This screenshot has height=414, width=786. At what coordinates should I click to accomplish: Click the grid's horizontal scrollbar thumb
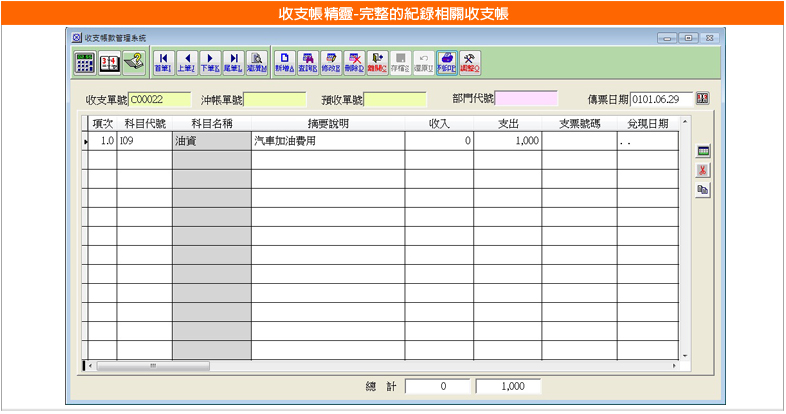153,366
